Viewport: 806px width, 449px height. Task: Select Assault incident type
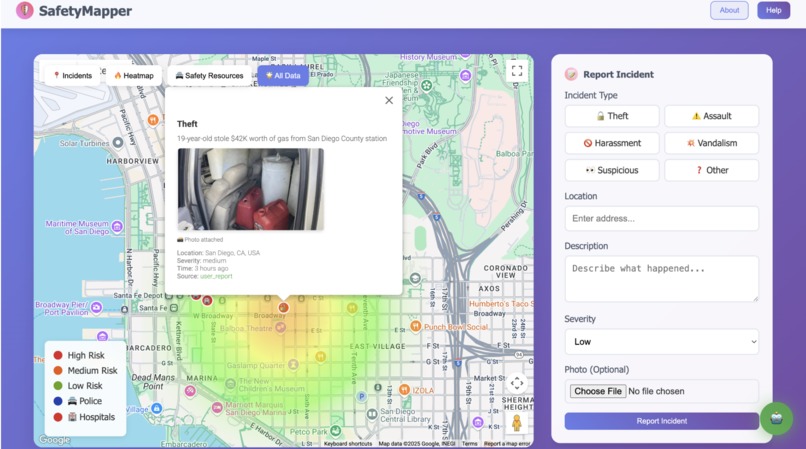[x=711, y=116]
